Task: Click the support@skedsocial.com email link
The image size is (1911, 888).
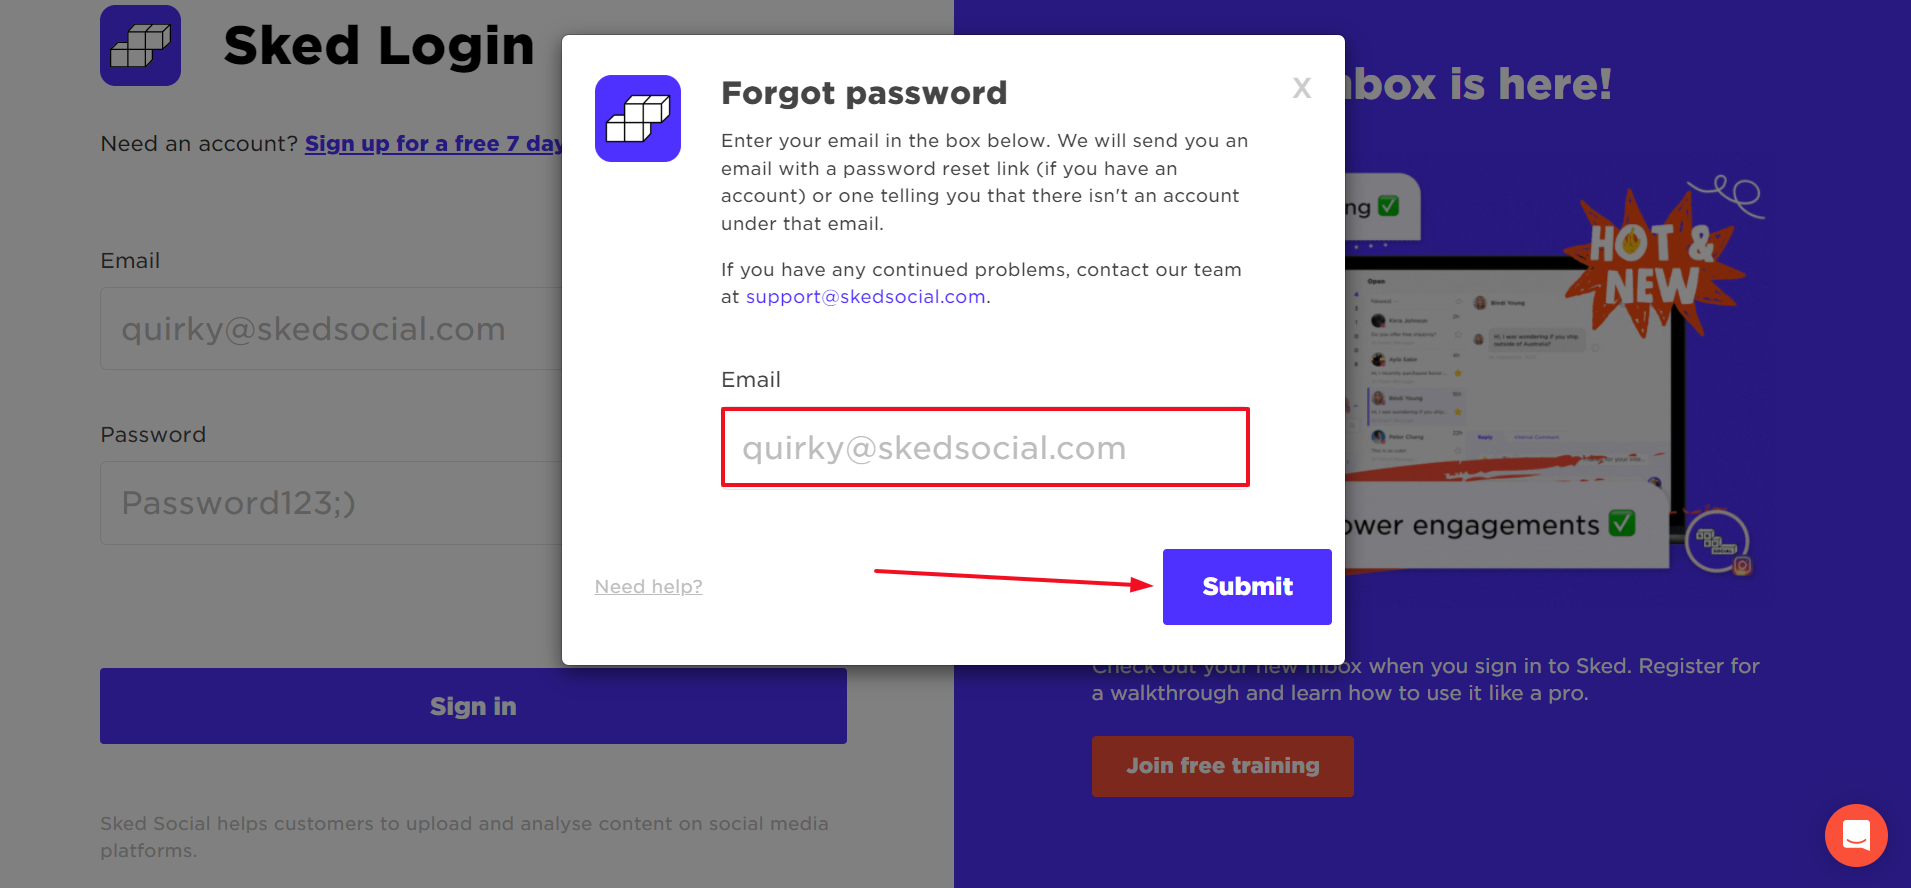Action: (x=866, y=297)
